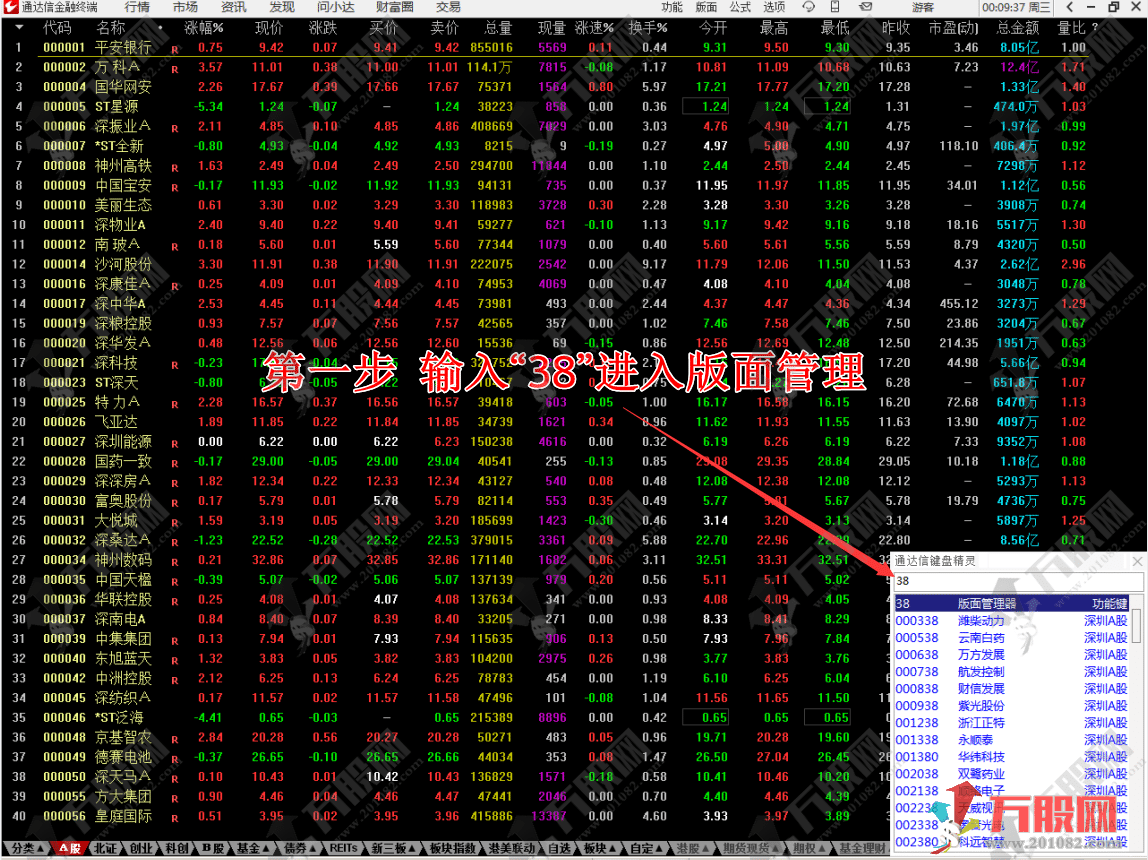Switch to the 创业 tab
The width and height of the screenshot is (1148, 860).
click(141, 848)
